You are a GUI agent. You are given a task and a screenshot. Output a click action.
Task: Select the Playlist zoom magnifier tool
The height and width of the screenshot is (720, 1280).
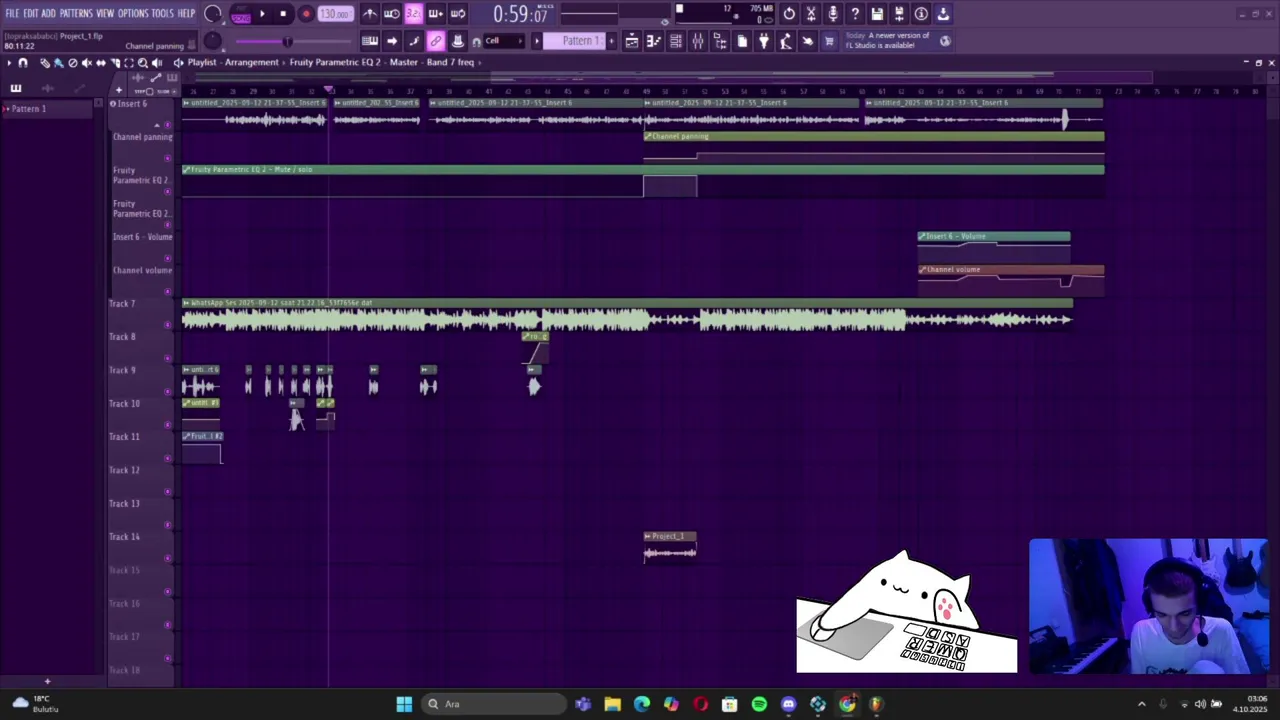click(x=143, y=63)
